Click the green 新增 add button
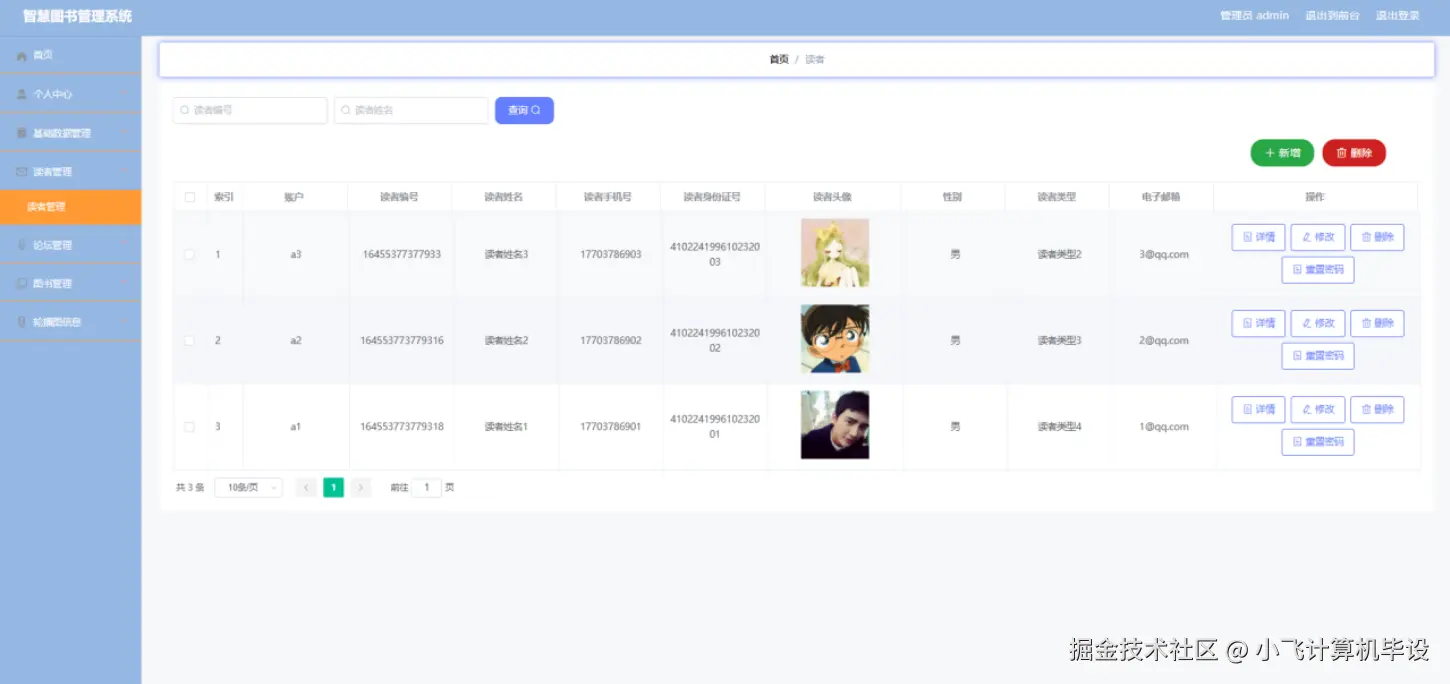 click(x=1282, y=153)
